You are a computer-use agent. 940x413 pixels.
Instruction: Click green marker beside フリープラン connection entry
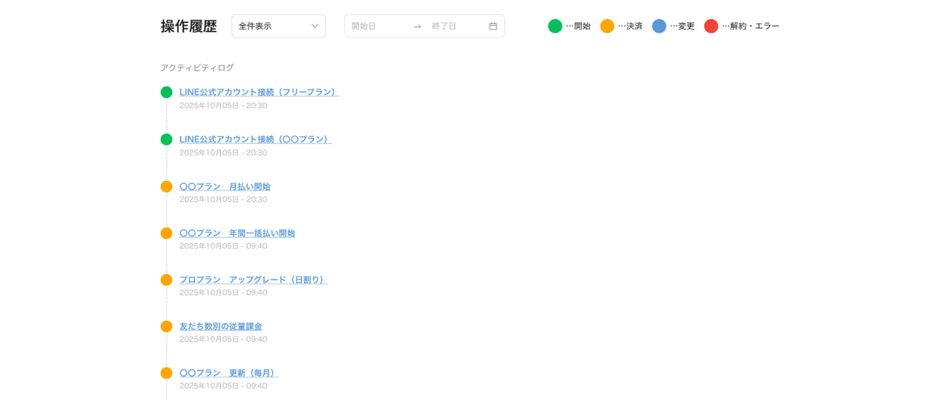click(167, 92)
